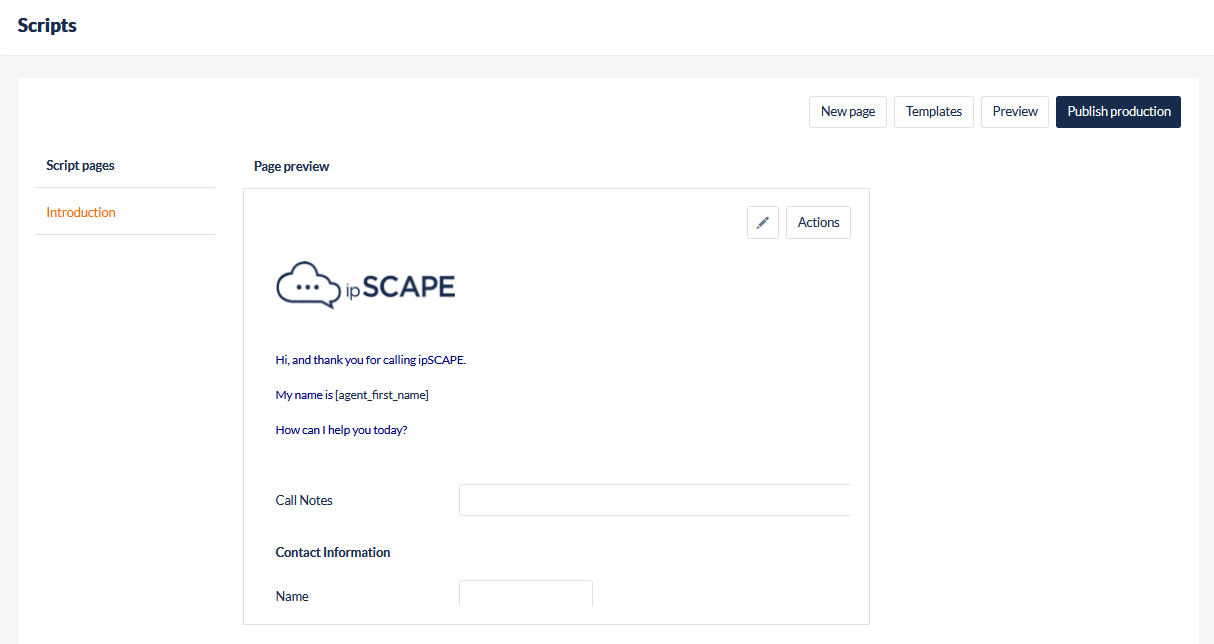Click the SCAPE wordmark in the logo

click(408, 288)
